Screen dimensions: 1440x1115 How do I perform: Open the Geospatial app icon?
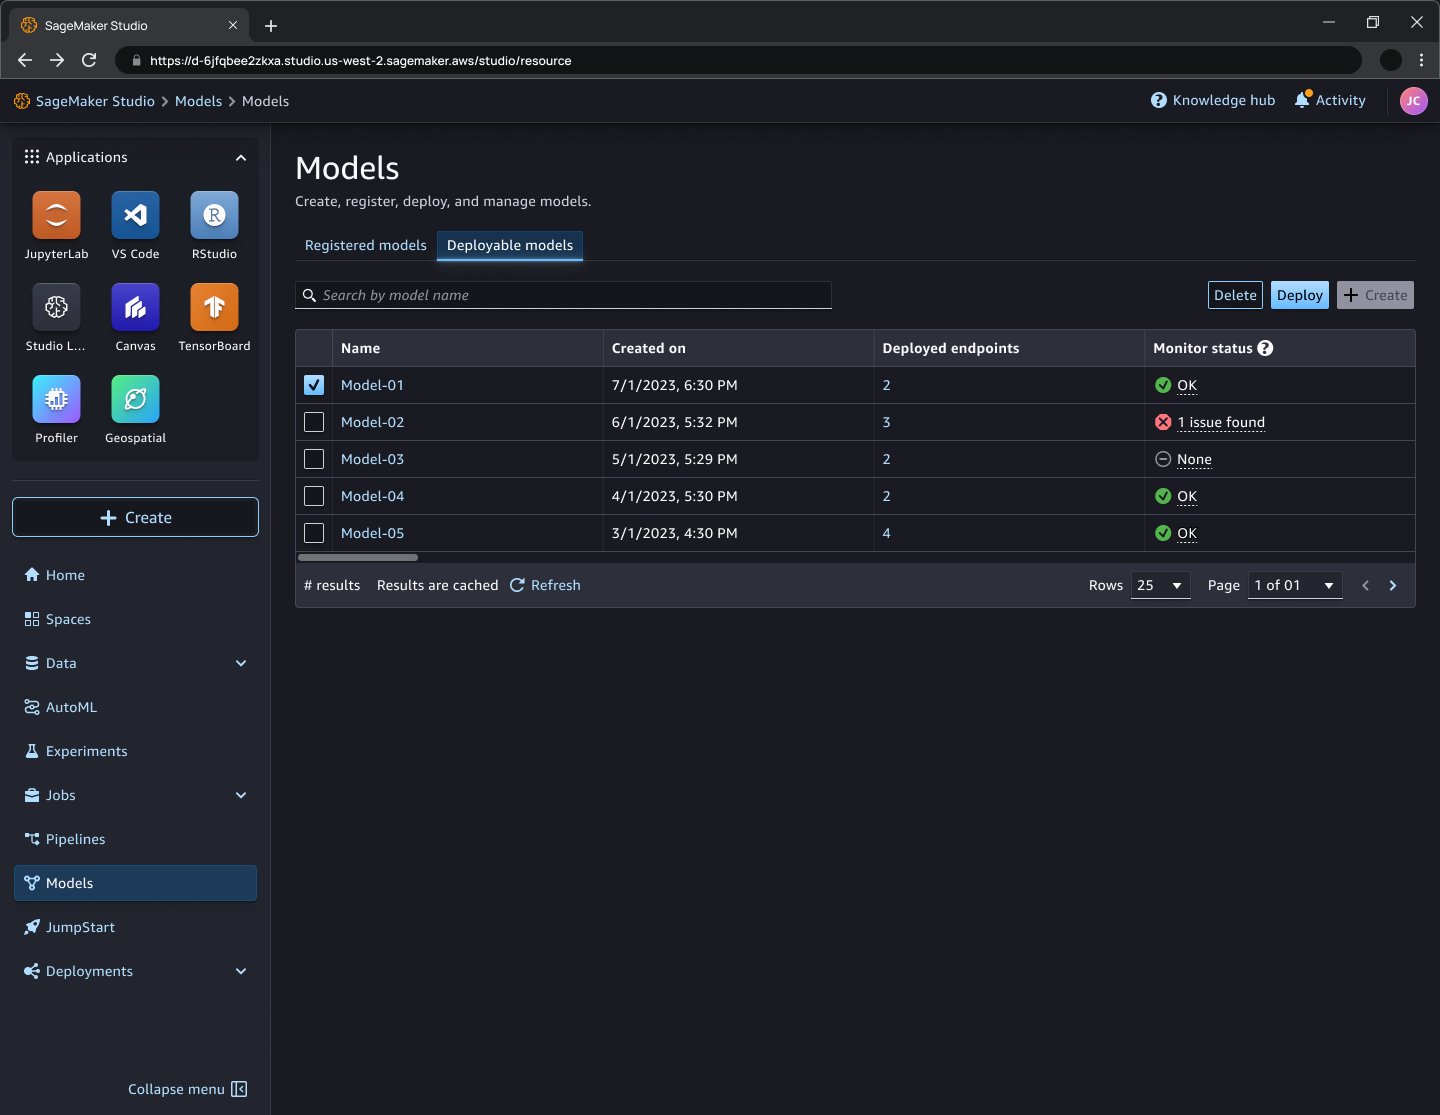(135, 399)
